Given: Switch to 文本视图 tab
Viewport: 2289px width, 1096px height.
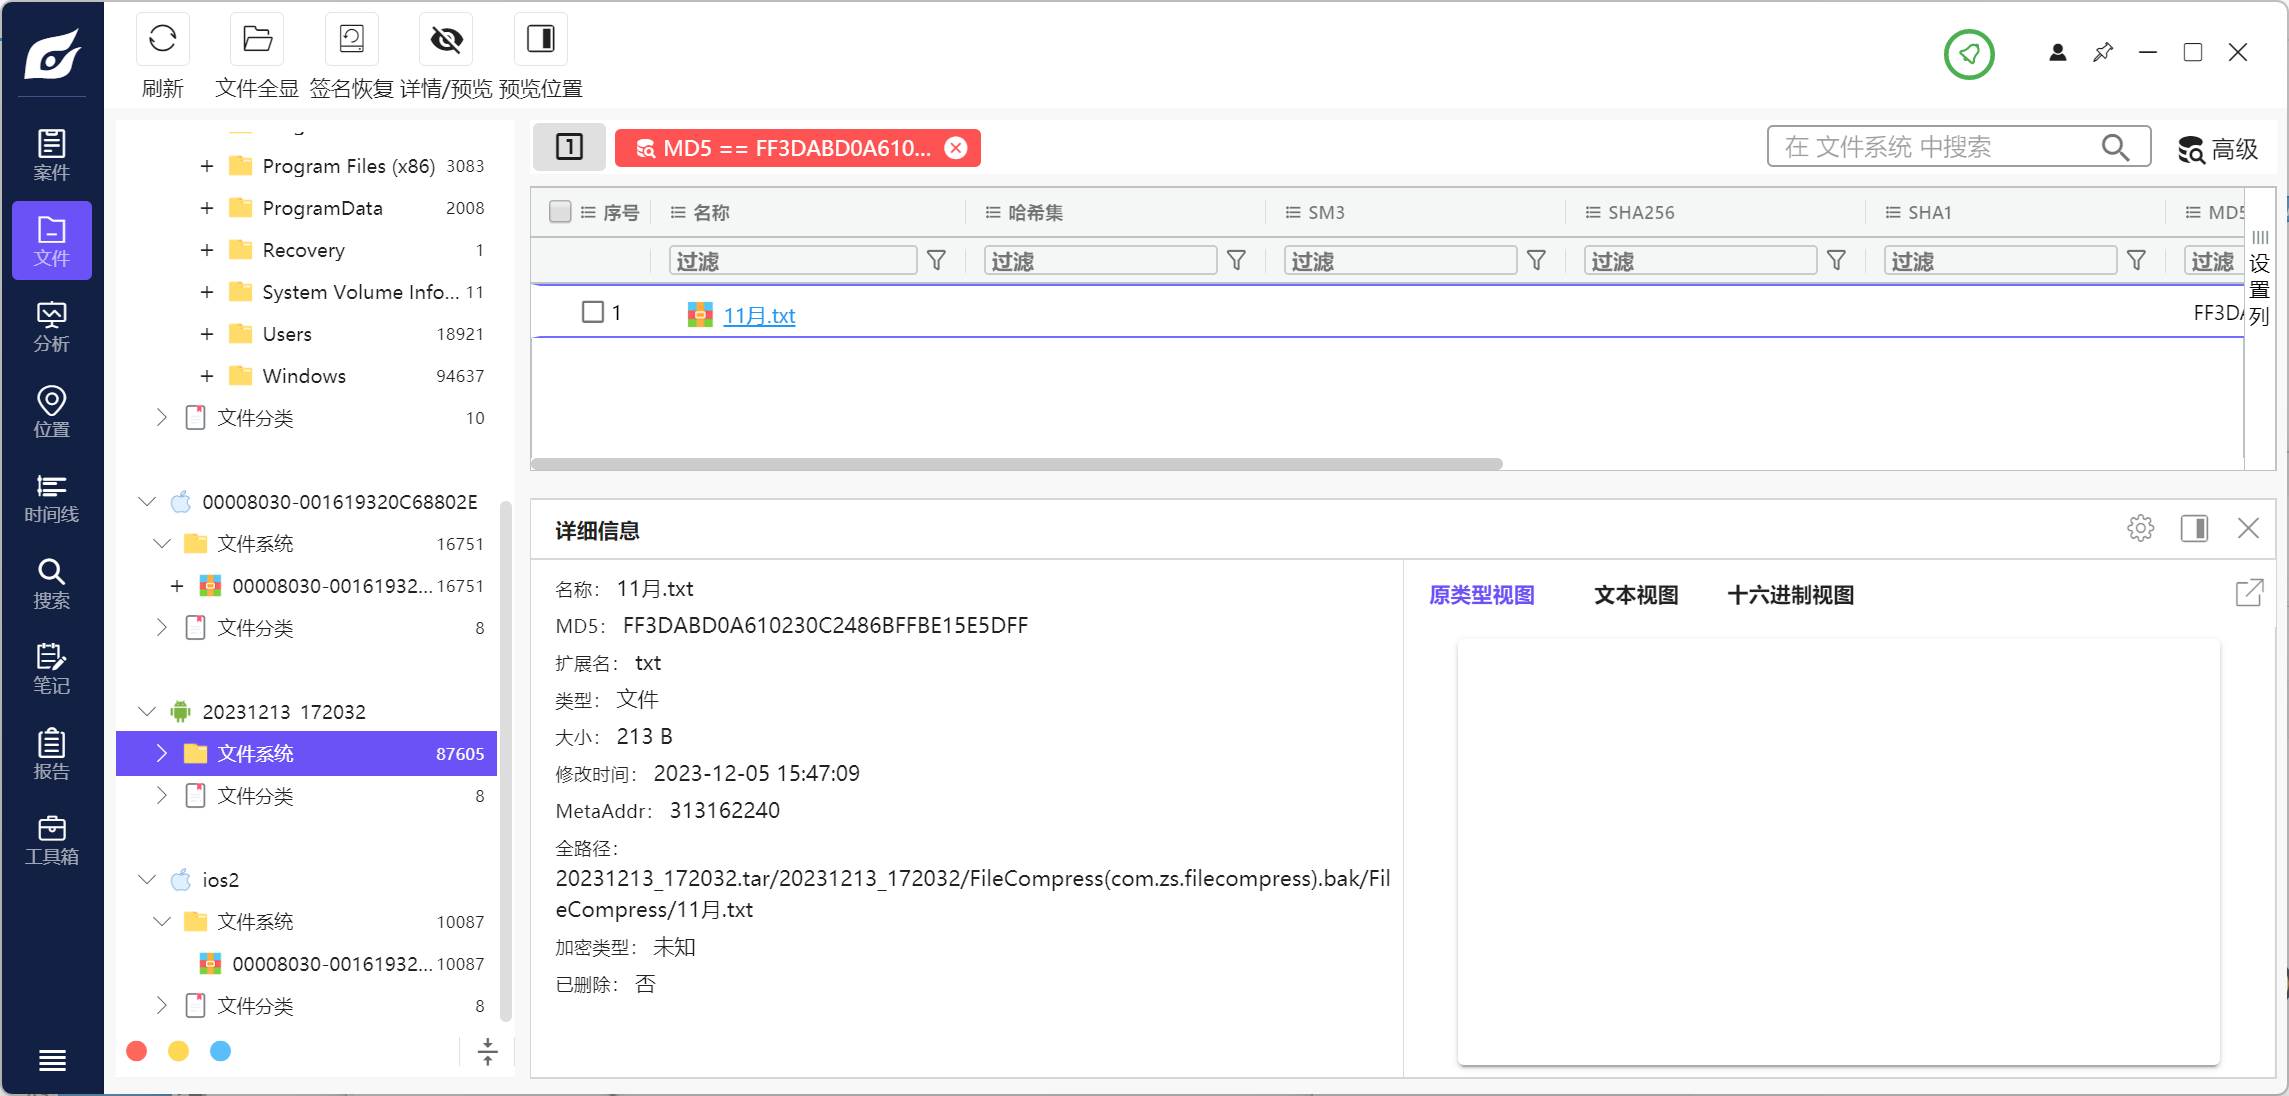Looking at the screenshot, I should (1636, 595).
